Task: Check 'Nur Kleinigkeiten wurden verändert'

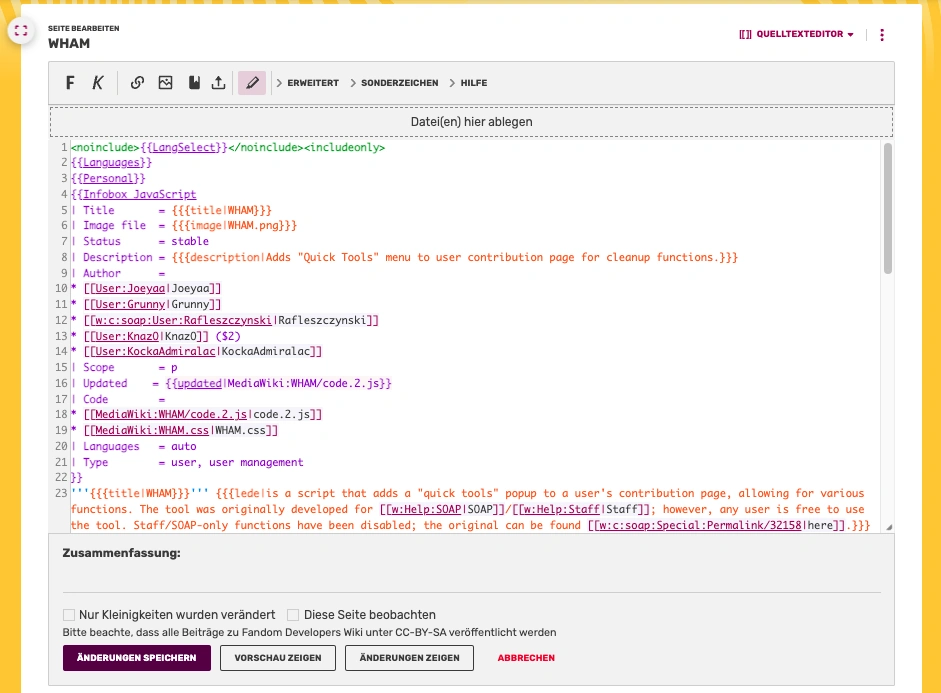Action: pyautogui.click(x=69, y=615)
